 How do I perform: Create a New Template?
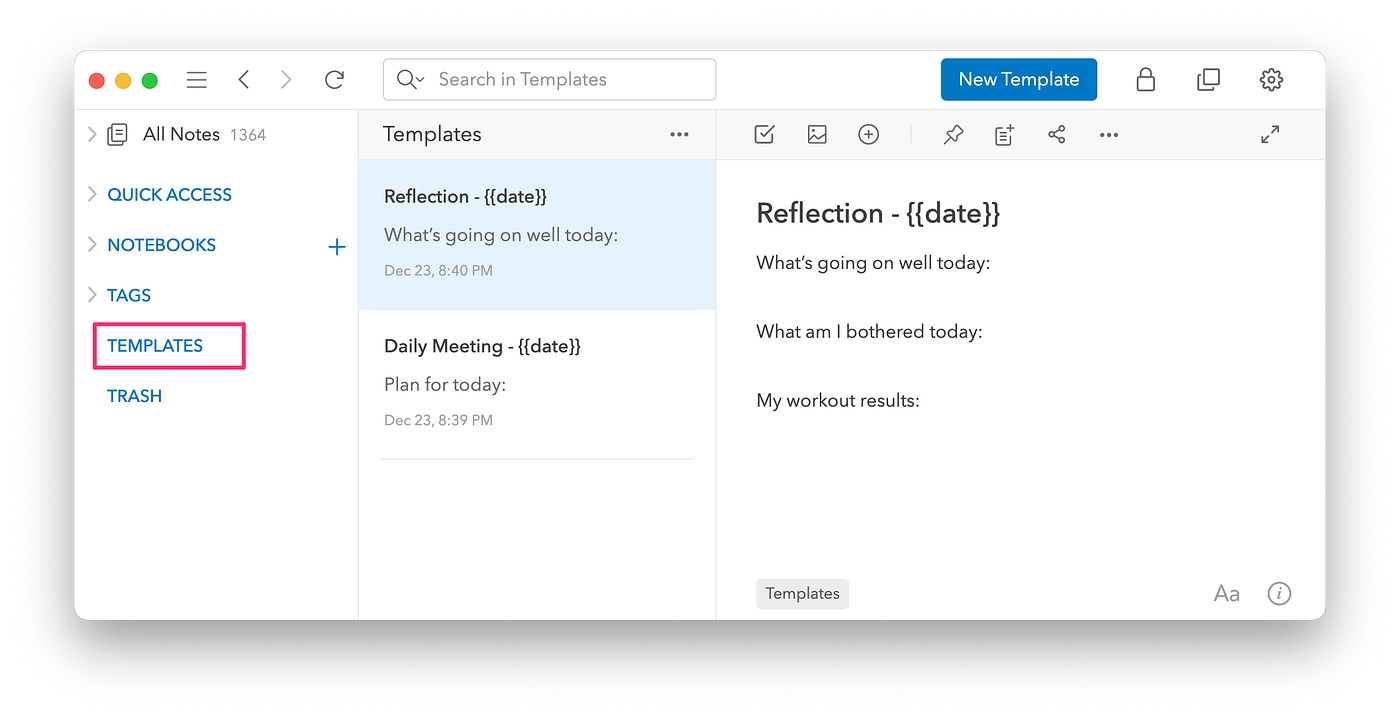(x=1019, y=80)
